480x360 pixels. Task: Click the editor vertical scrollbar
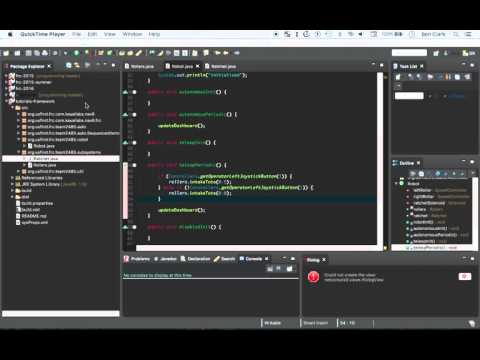coord(380,159)
